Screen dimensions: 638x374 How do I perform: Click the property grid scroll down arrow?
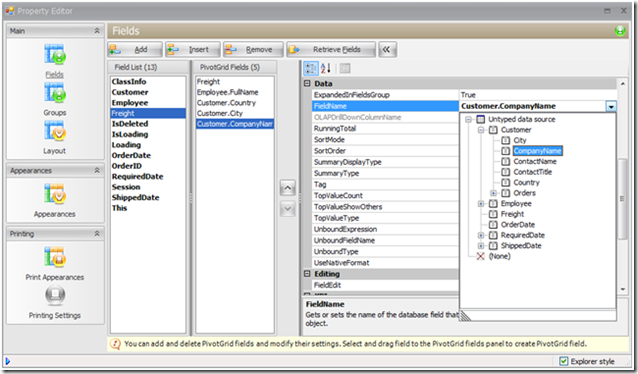coord(622,289)
